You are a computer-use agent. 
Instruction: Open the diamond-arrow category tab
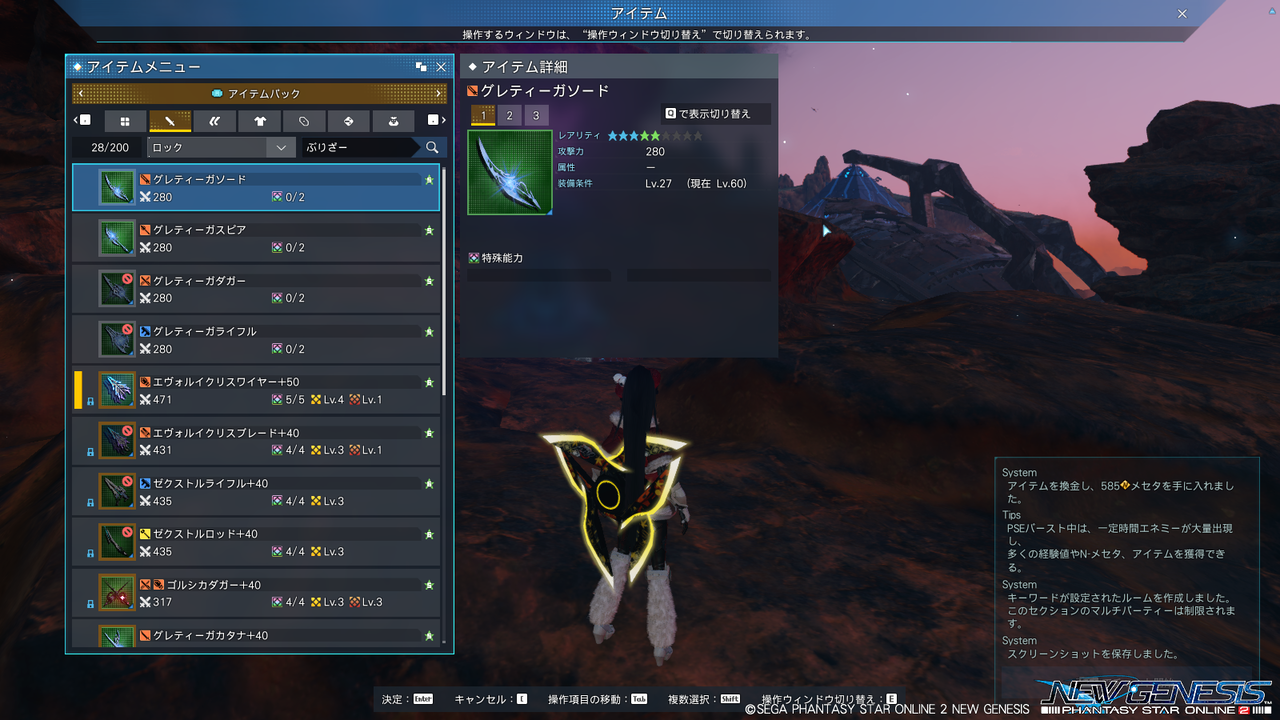(349, 121)
